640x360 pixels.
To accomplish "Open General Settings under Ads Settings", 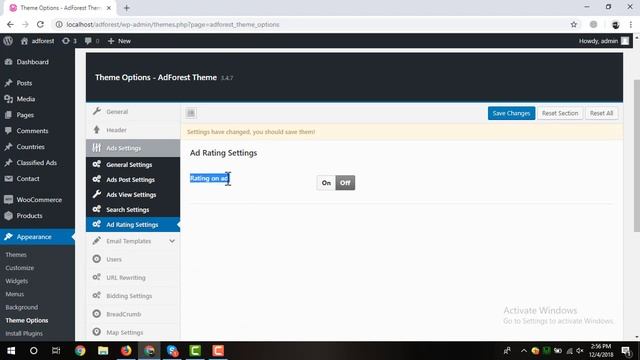I will click(133, 164).
